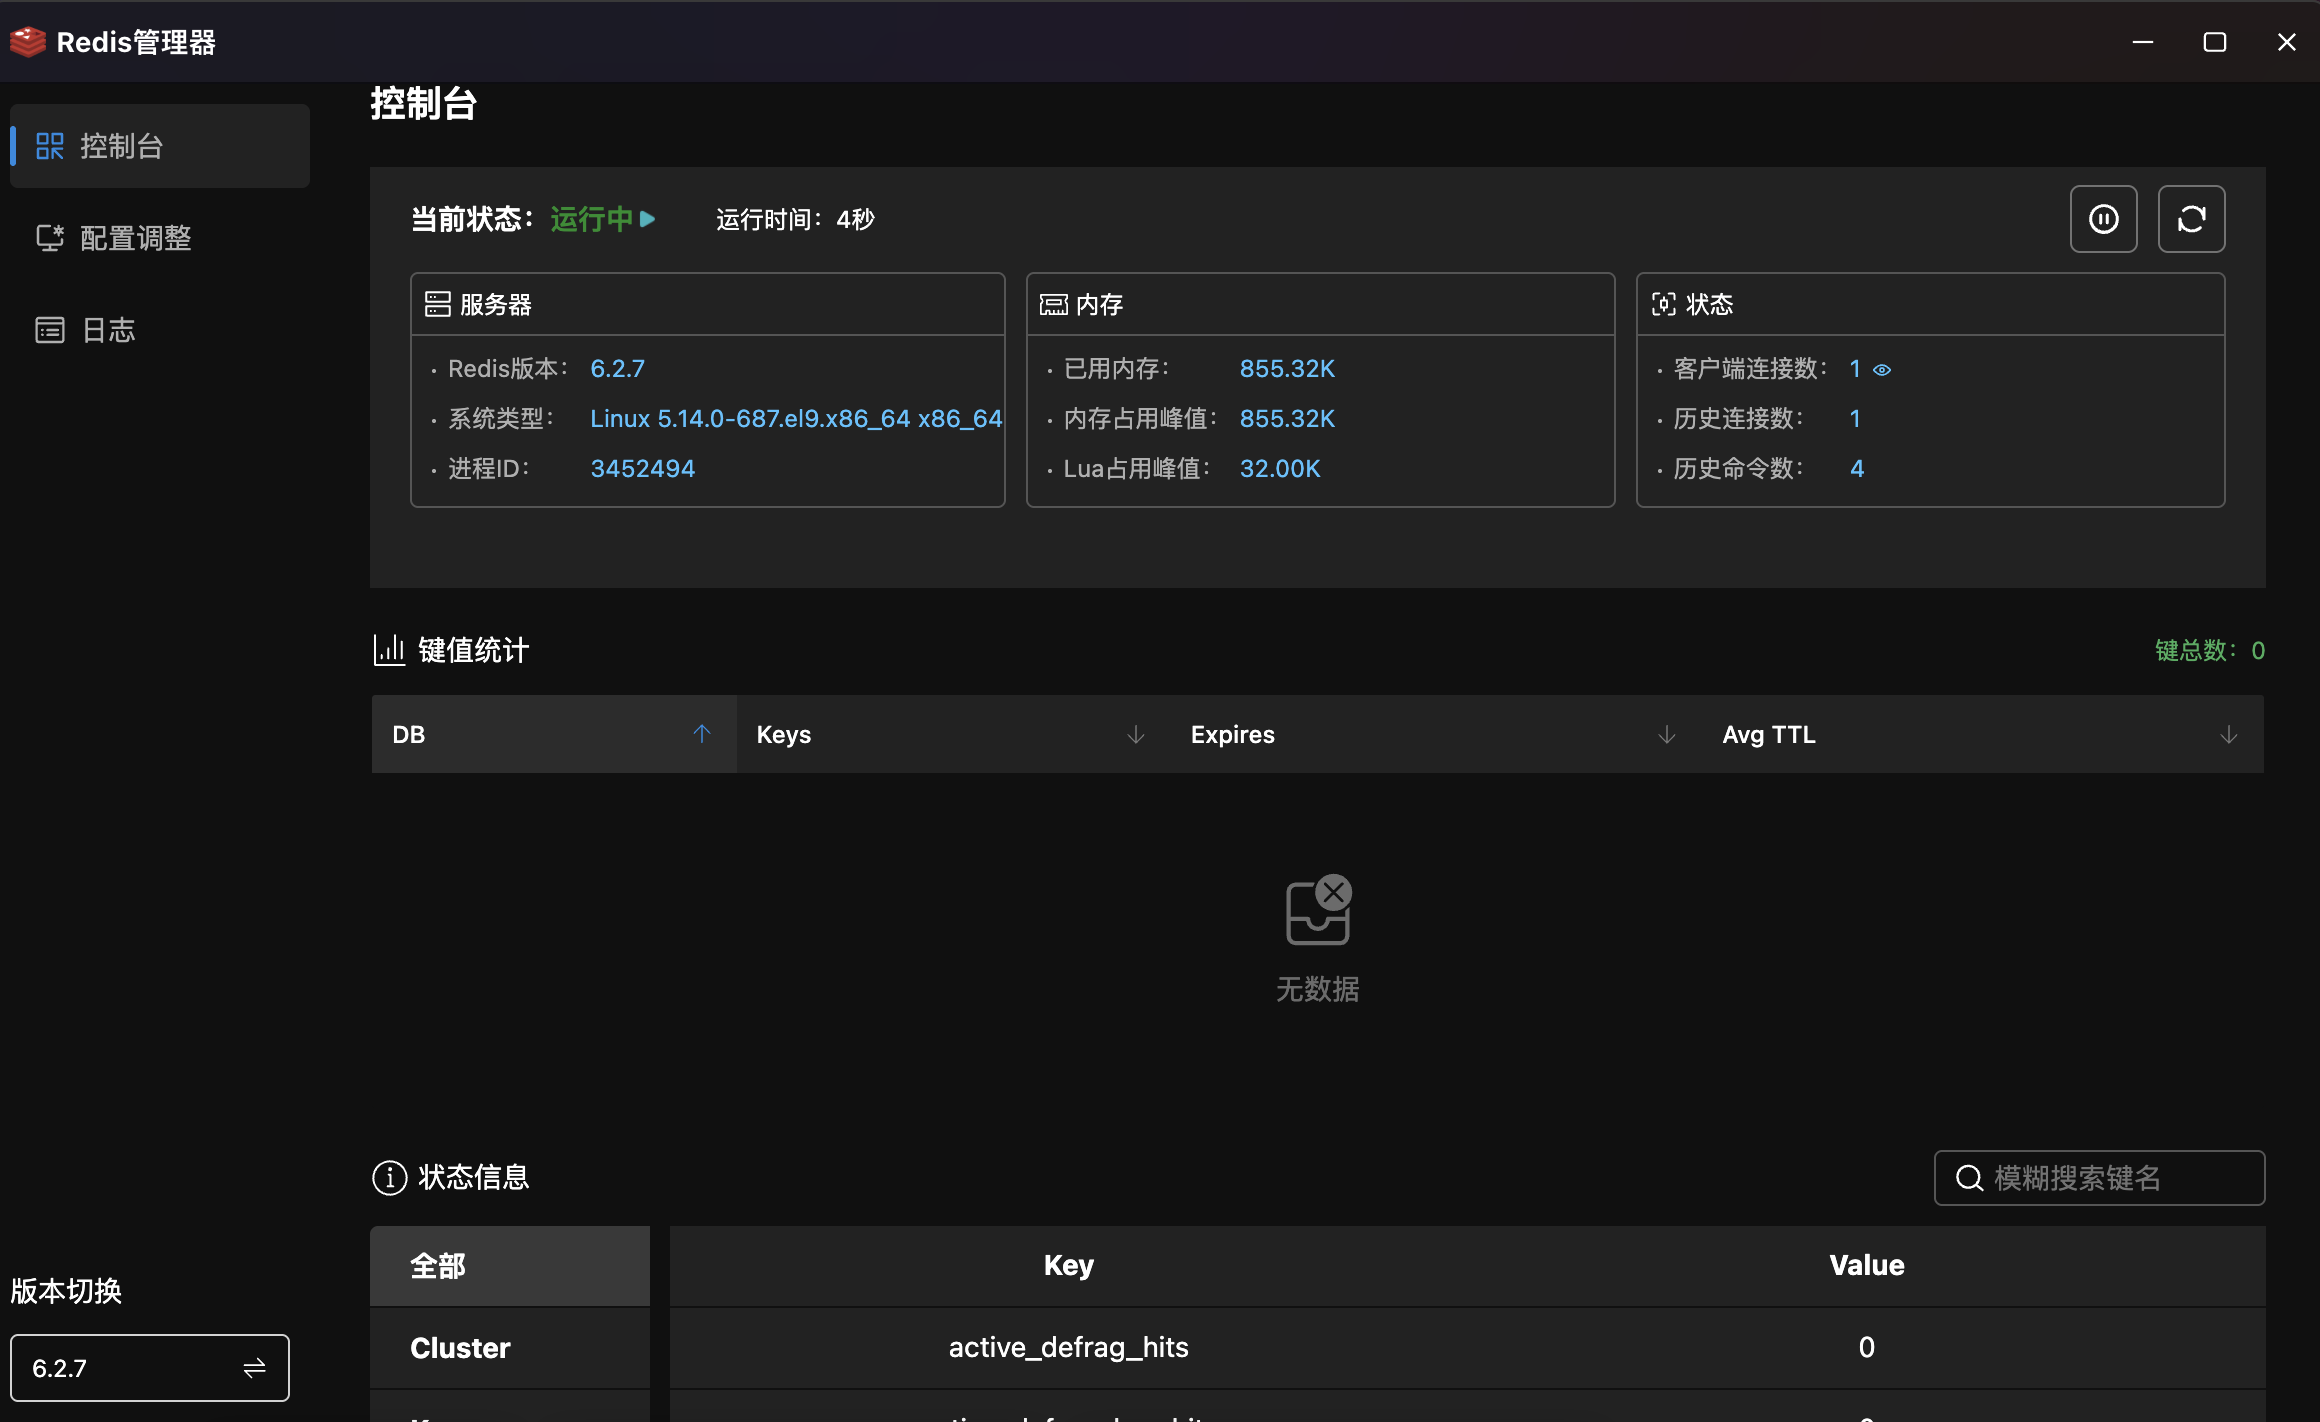This screenshot has height=1422, width=2320.
Task: Click the Linux system type value
Action: [796, 419]
